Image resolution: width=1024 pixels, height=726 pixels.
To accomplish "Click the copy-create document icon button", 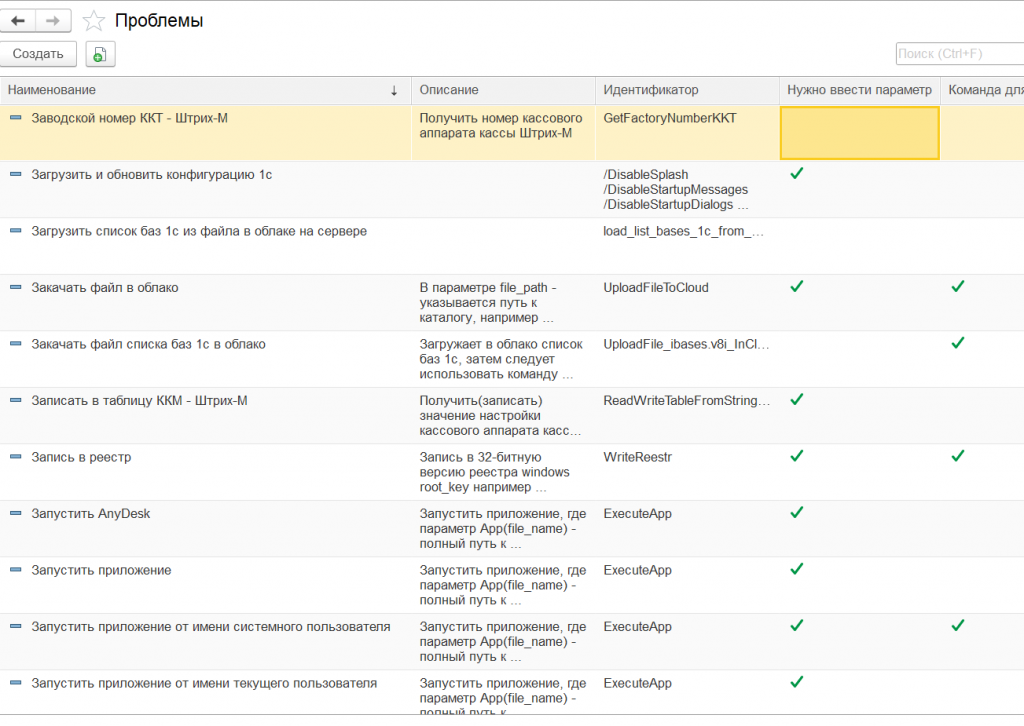I will point(100,54).
